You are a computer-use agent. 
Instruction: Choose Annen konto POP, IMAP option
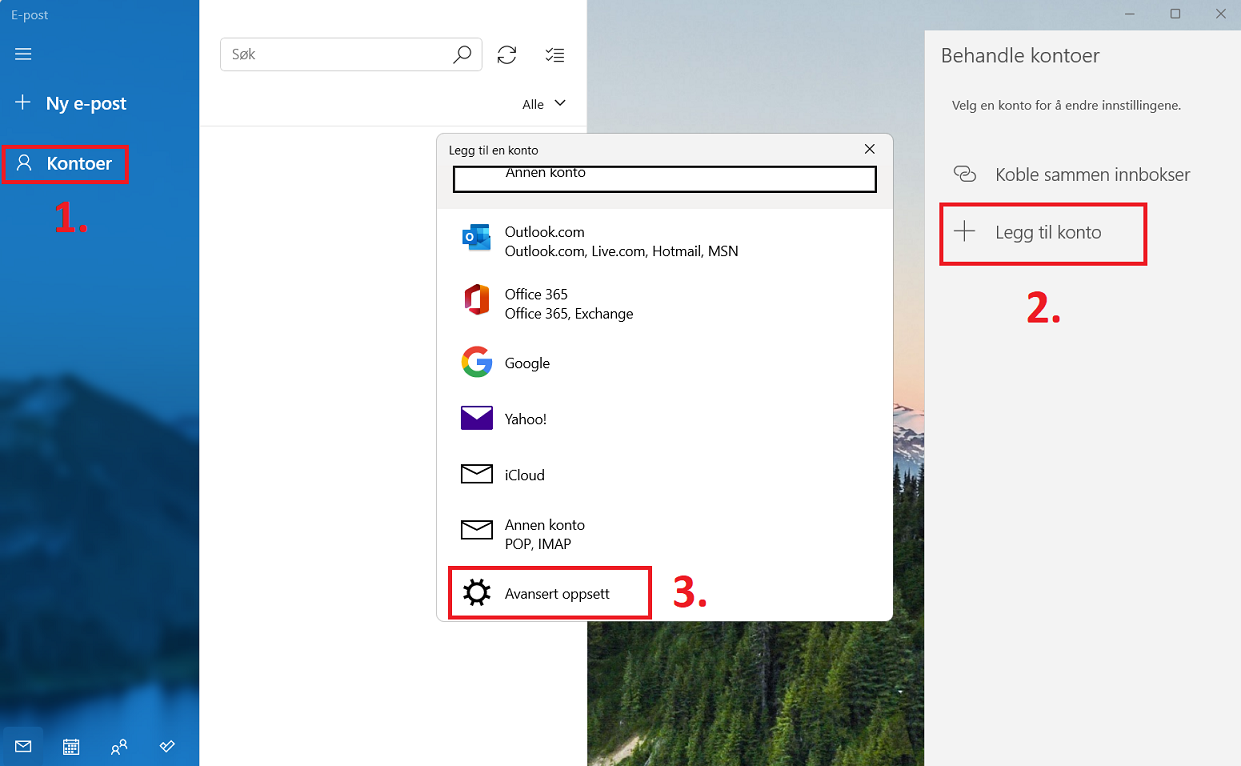point(664,534)
